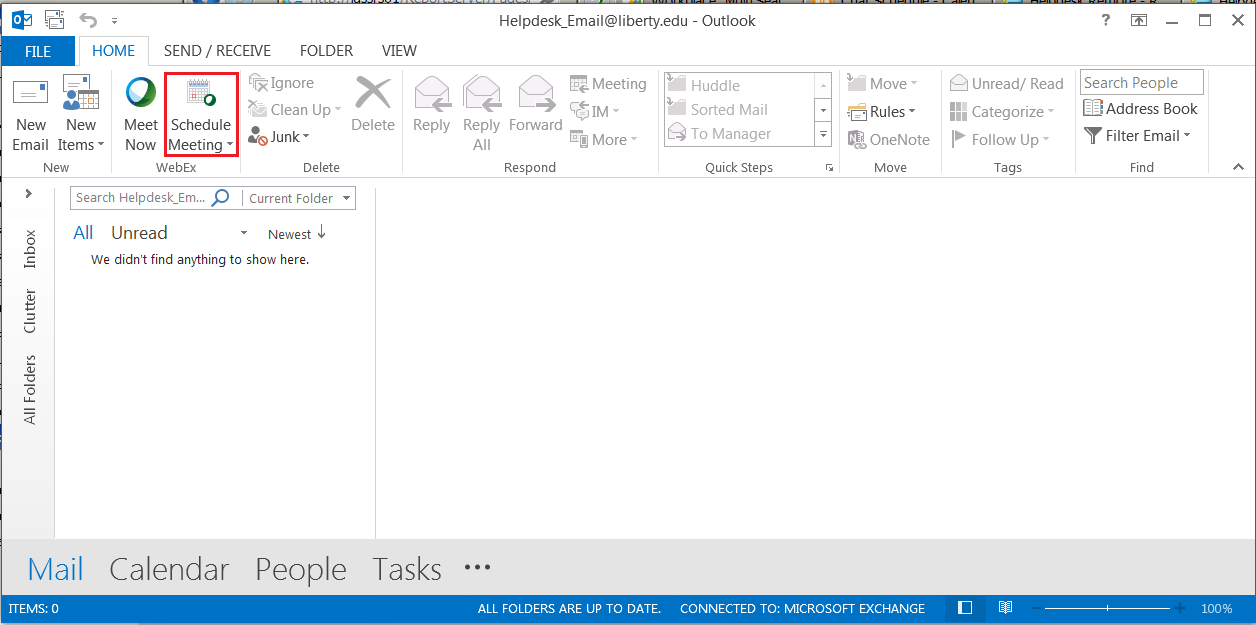Open the Clean Up dropdown
1256x625 pixels.
pyautogui.click(x=294, y=110)
